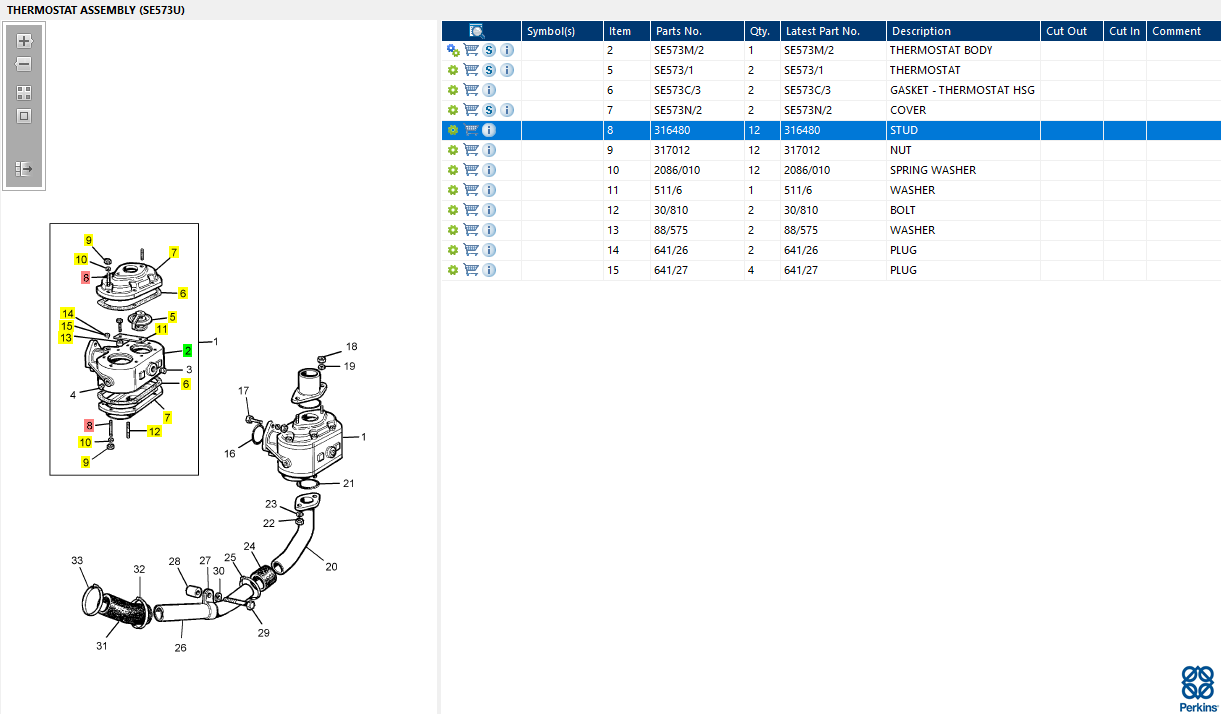1221x714 pixels.
Task: Select the THERMOSTAT BODY description cell
Action: 964,50
